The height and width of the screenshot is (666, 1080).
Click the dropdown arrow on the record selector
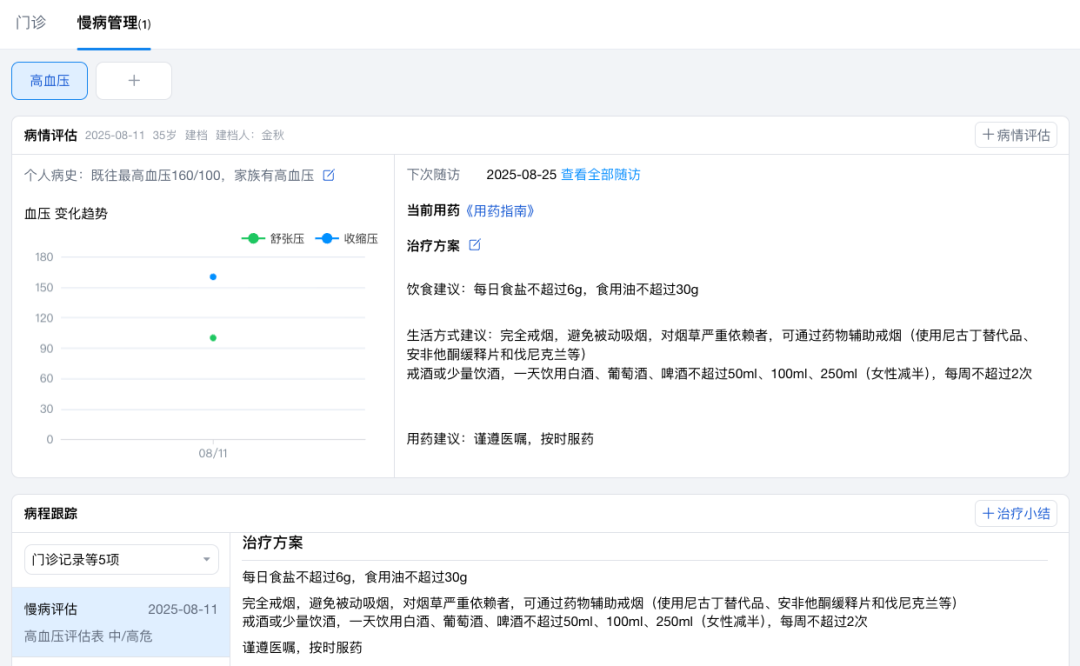[x=207, y=559]
